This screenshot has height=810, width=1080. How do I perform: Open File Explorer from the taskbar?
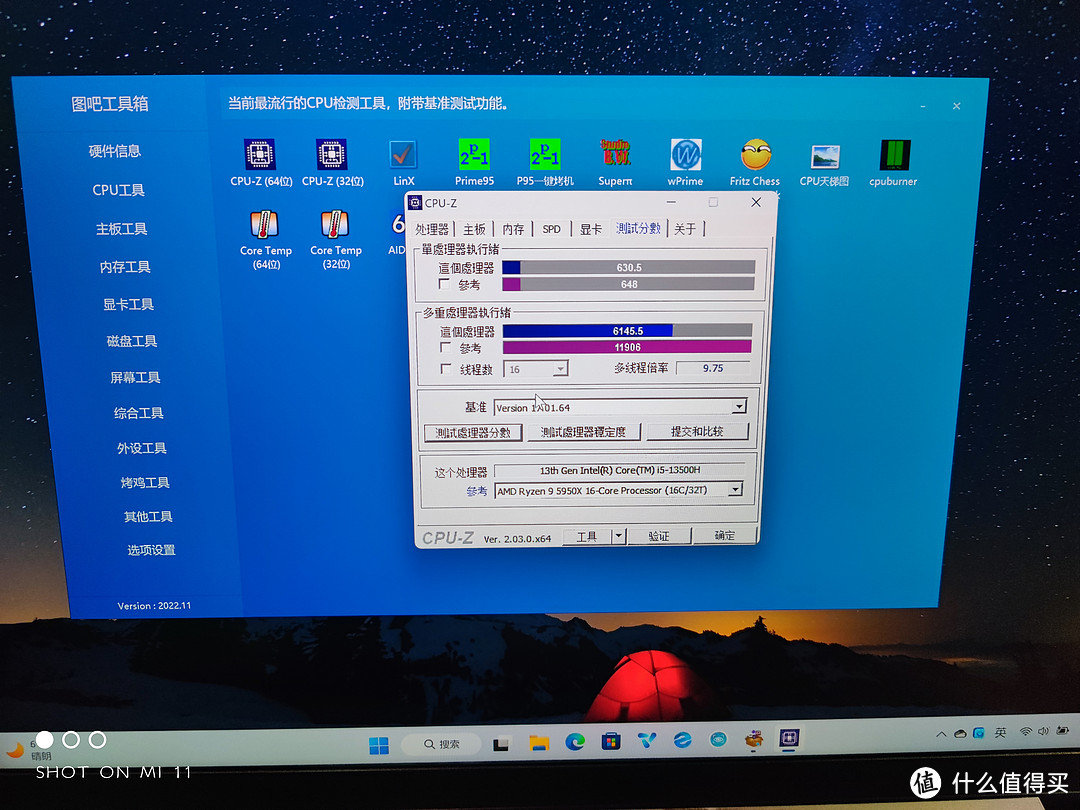pyautogui.click(x=539, y=742)
